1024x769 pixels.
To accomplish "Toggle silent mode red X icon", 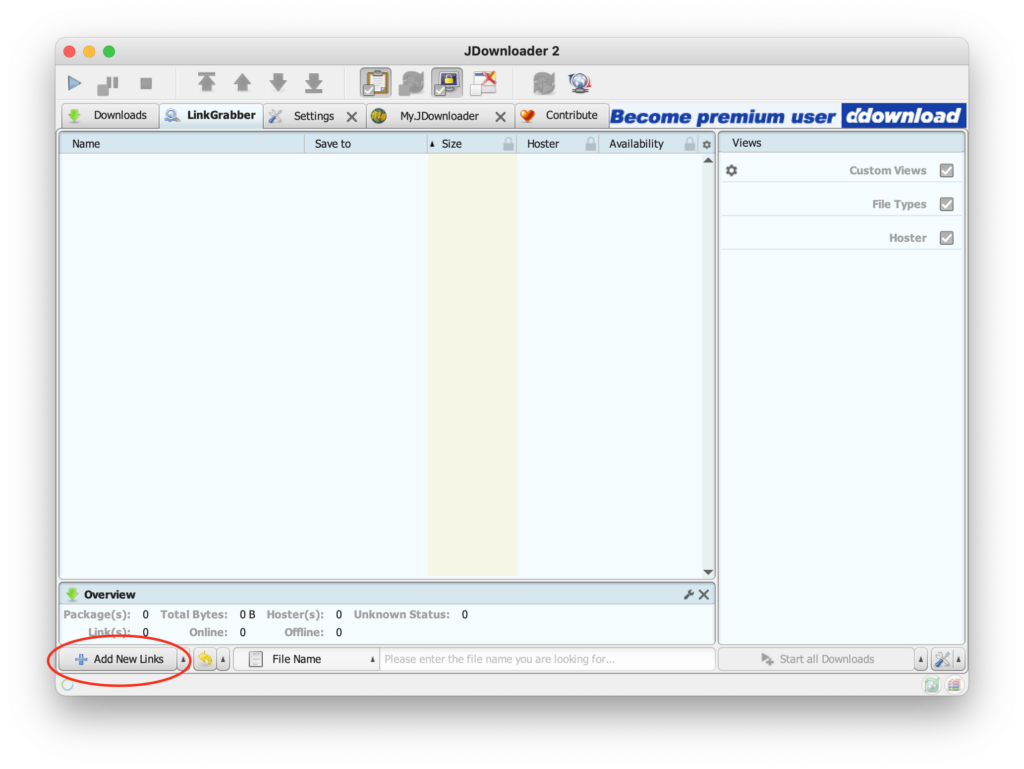I will pos(484,83).
